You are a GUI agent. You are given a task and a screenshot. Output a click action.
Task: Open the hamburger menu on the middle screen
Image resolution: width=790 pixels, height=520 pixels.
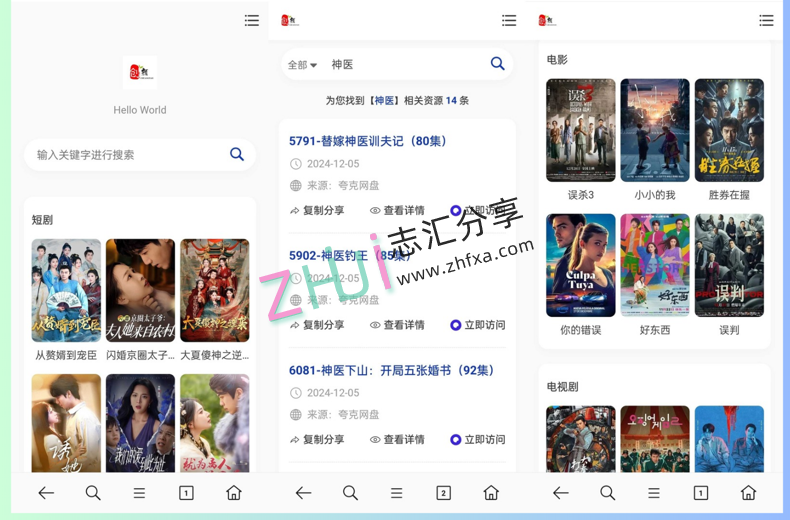click(509, 20)
